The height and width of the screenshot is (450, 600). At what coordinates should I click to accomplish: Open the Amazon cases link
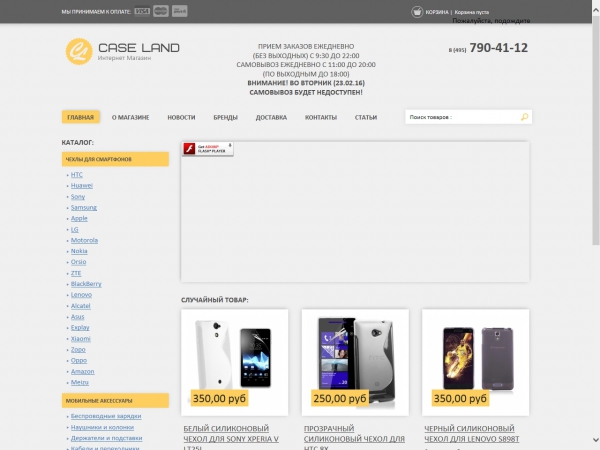click(x=82, y=372)
